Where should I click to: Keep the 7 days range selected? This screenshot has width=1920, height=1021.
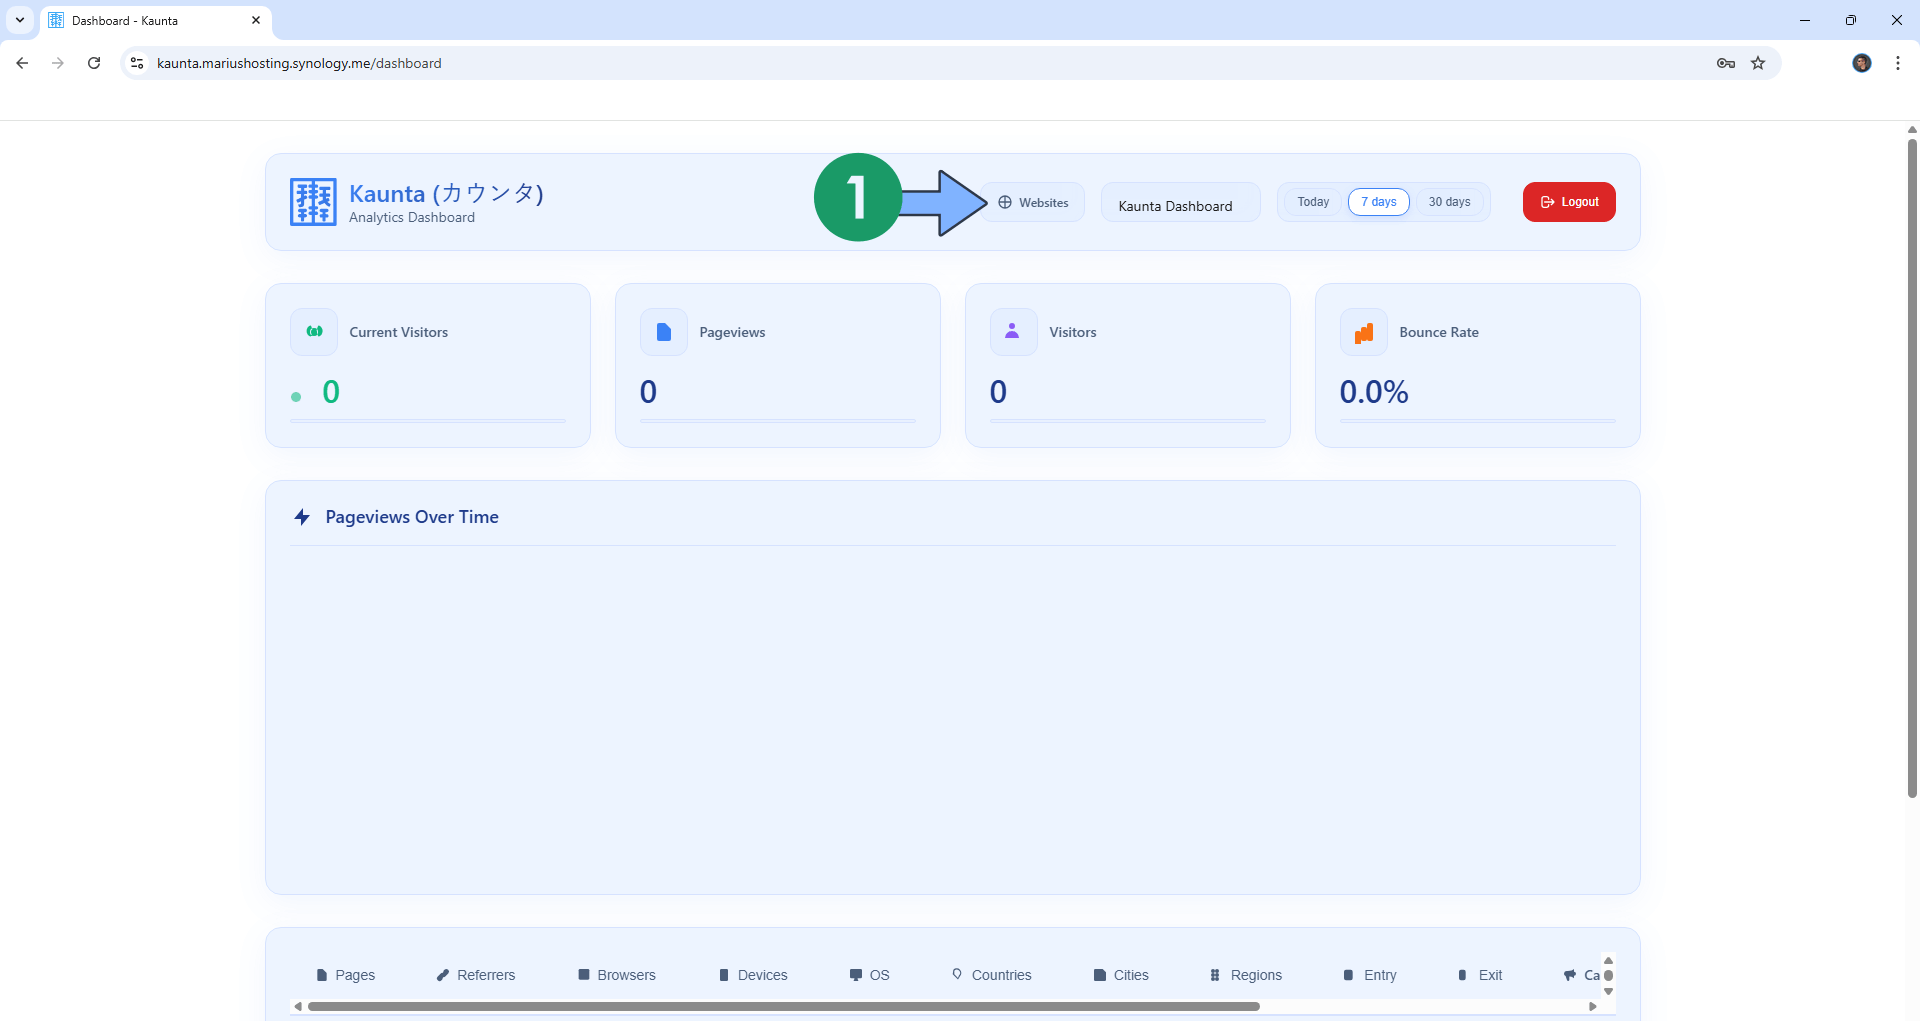coord(1379,201)
